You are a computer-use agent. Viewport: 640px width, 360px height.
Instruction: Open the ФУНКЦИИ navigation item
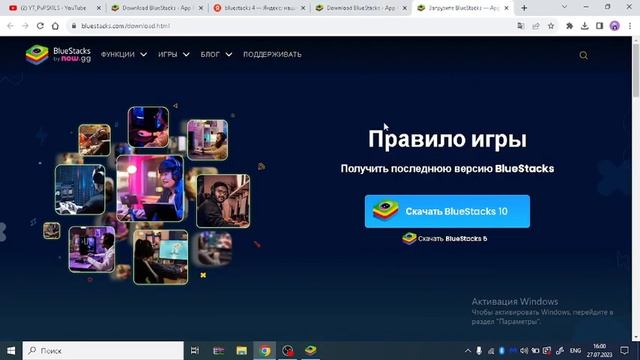click(118, 54)
